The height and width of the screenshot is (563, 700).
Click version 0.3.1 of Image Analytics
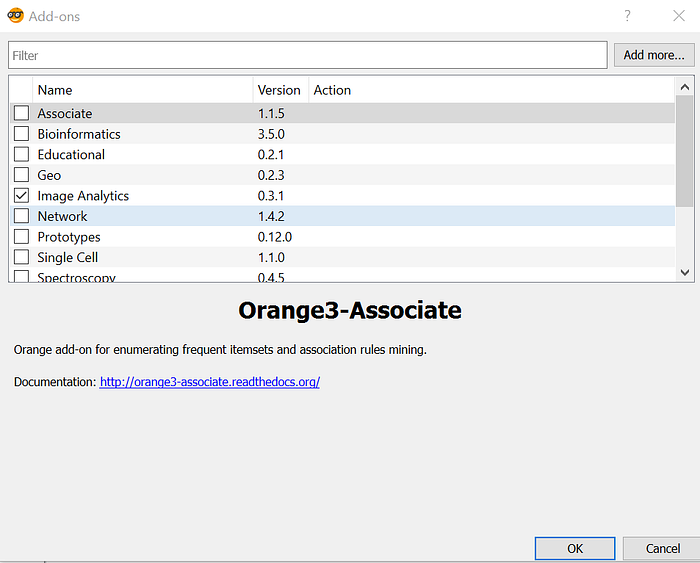[271, 196]
